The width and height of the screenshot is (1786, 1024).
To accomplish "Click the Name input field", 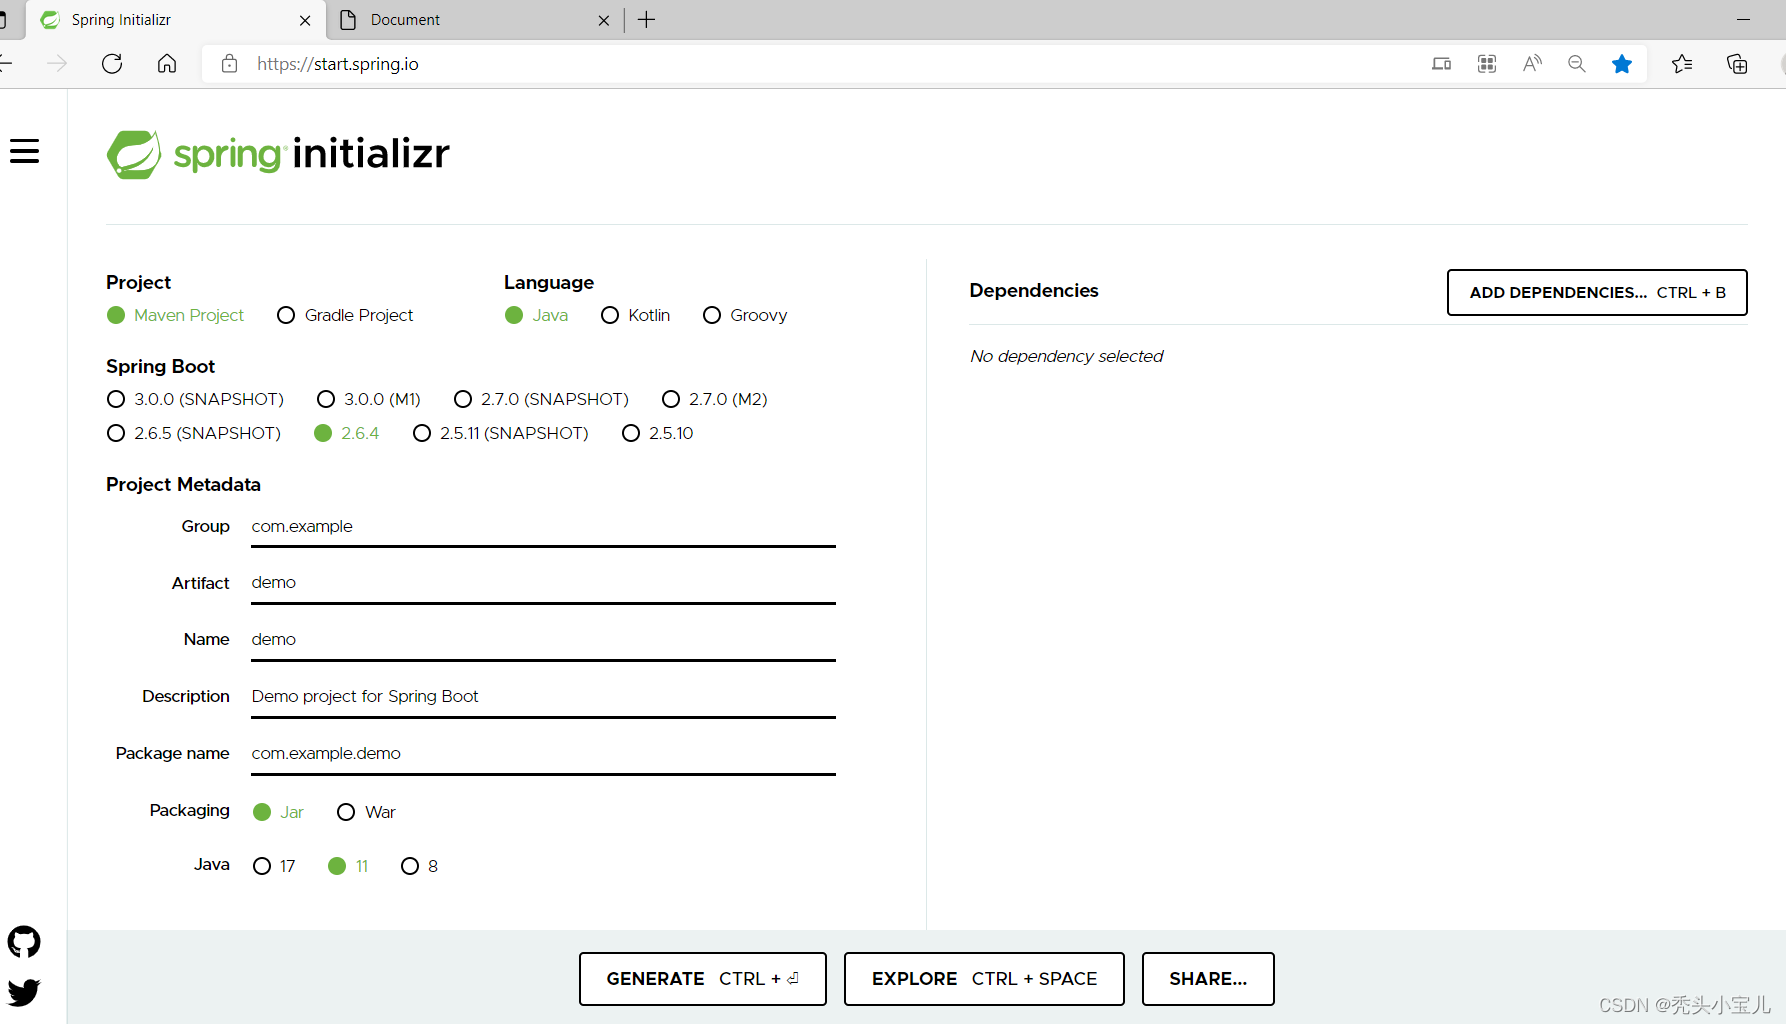I will 543,640.
